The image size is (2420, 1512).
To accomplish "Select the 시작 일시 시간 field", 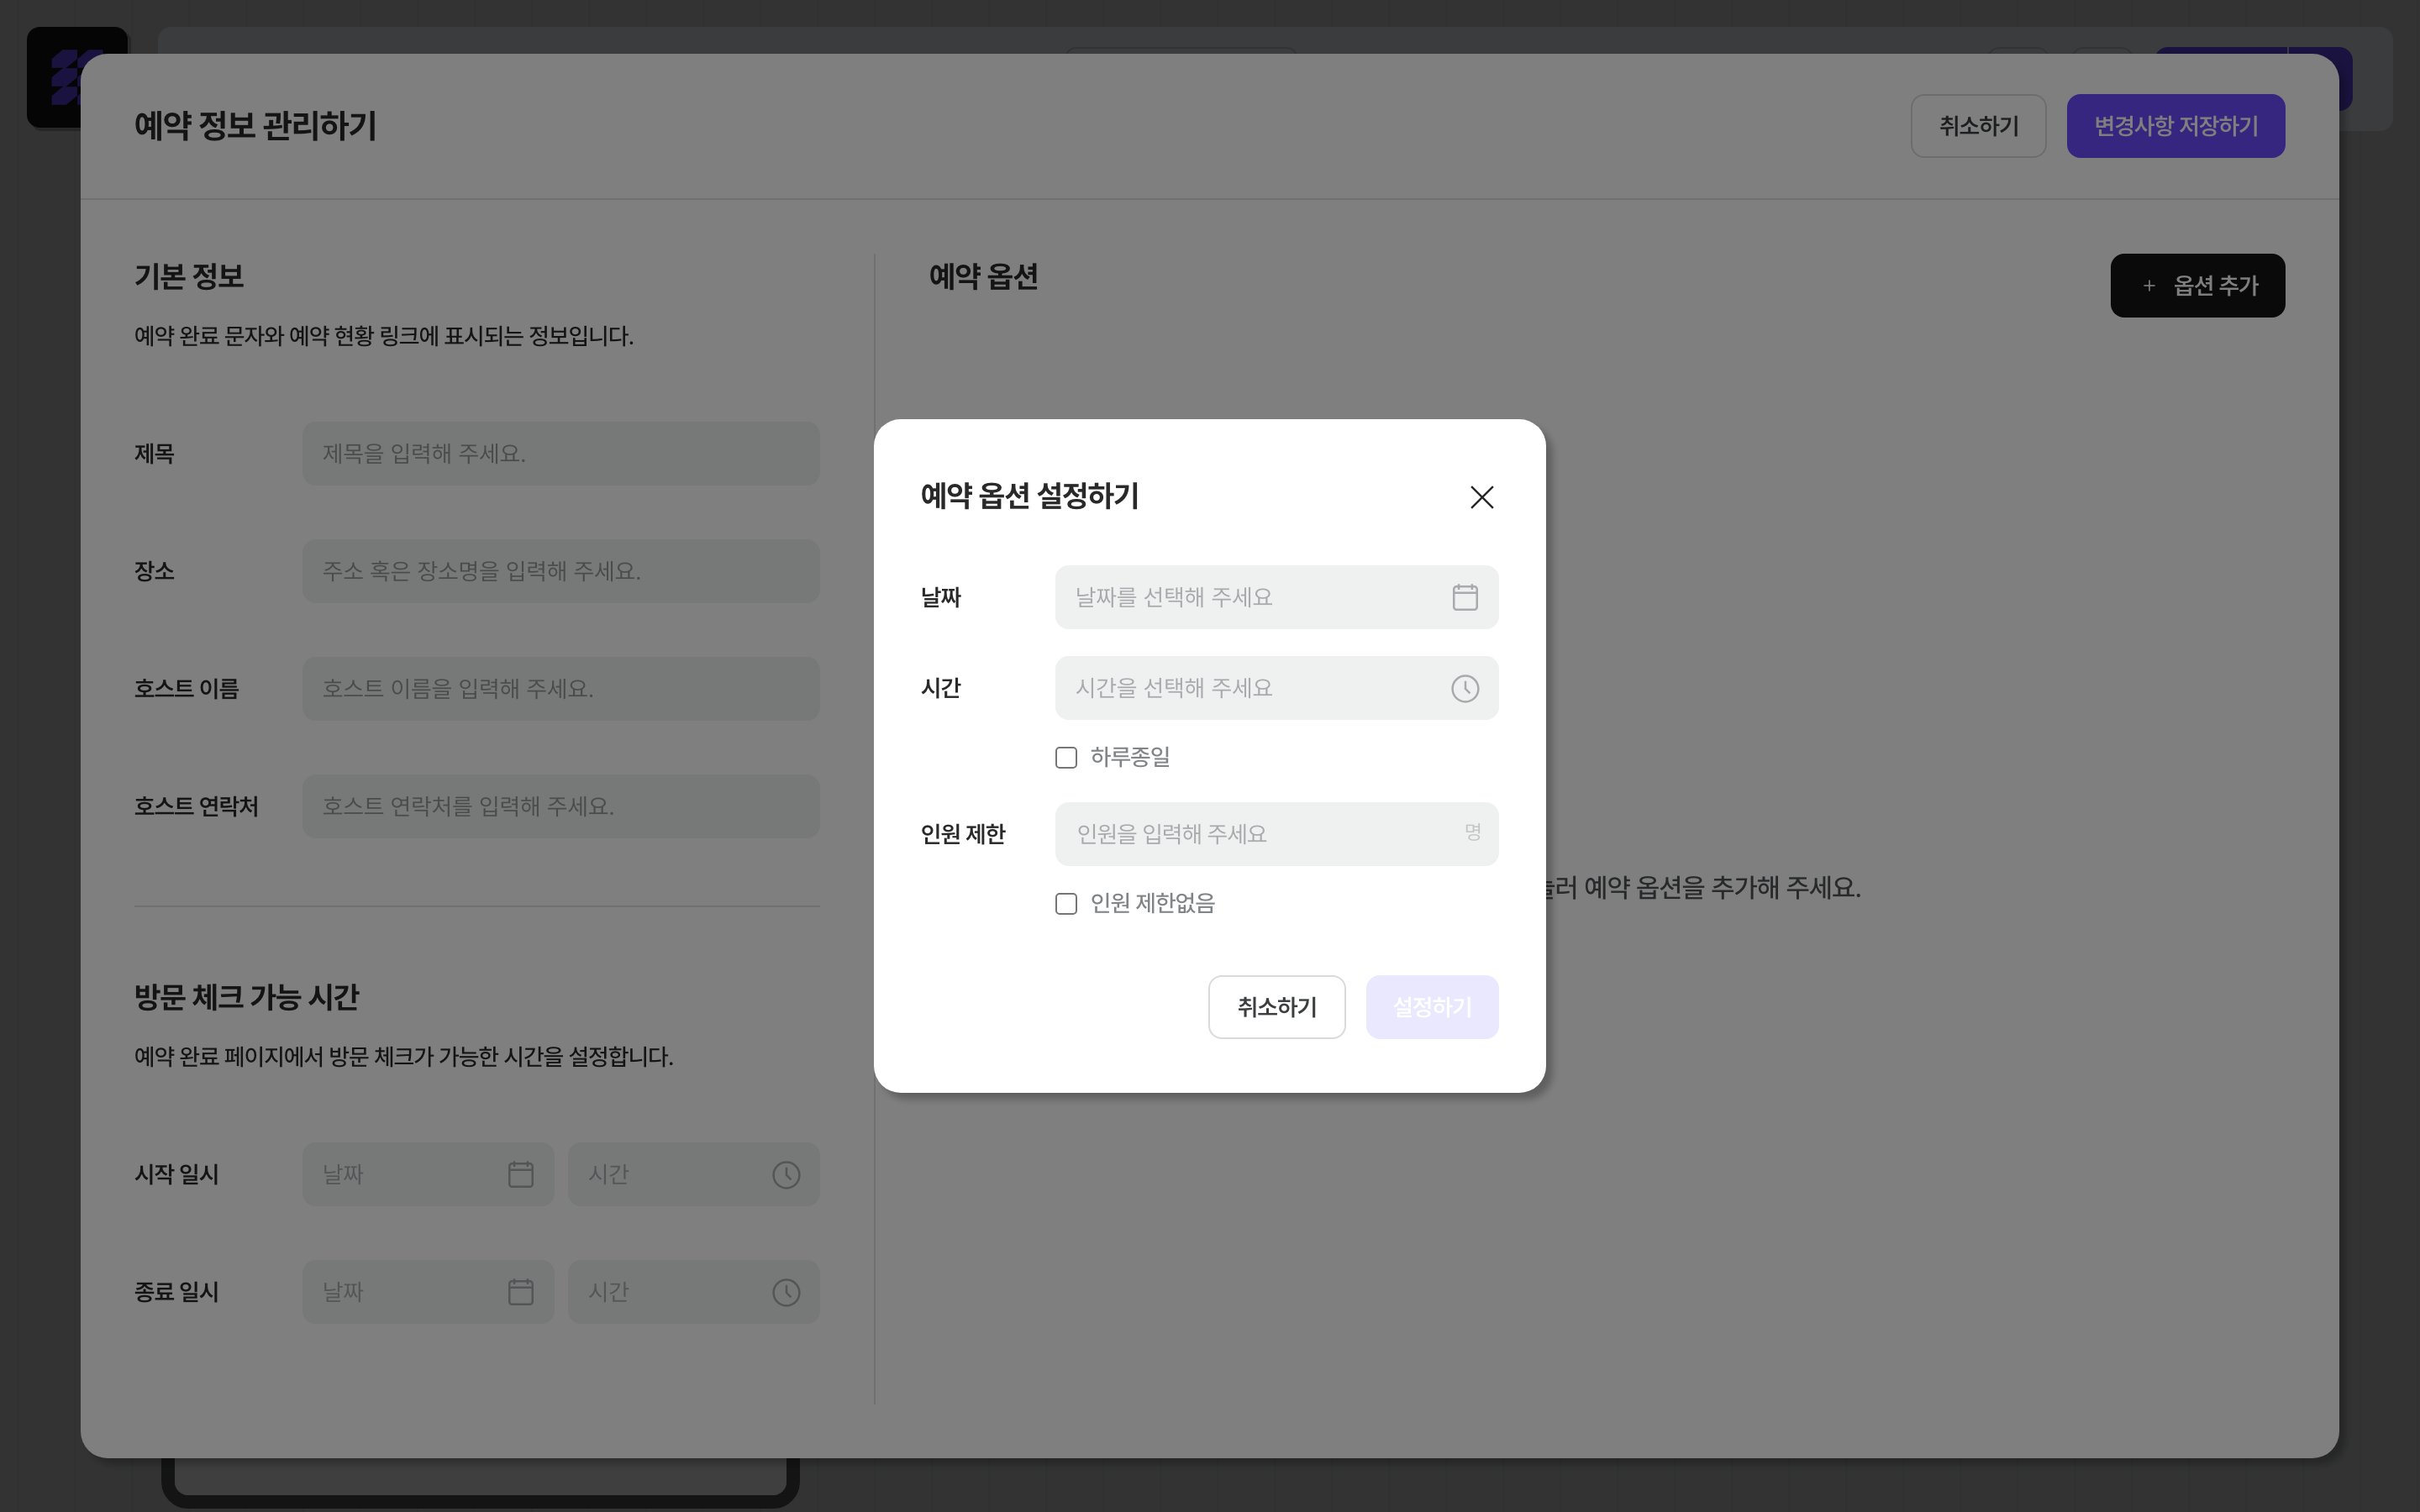I will coord(694,1174).
